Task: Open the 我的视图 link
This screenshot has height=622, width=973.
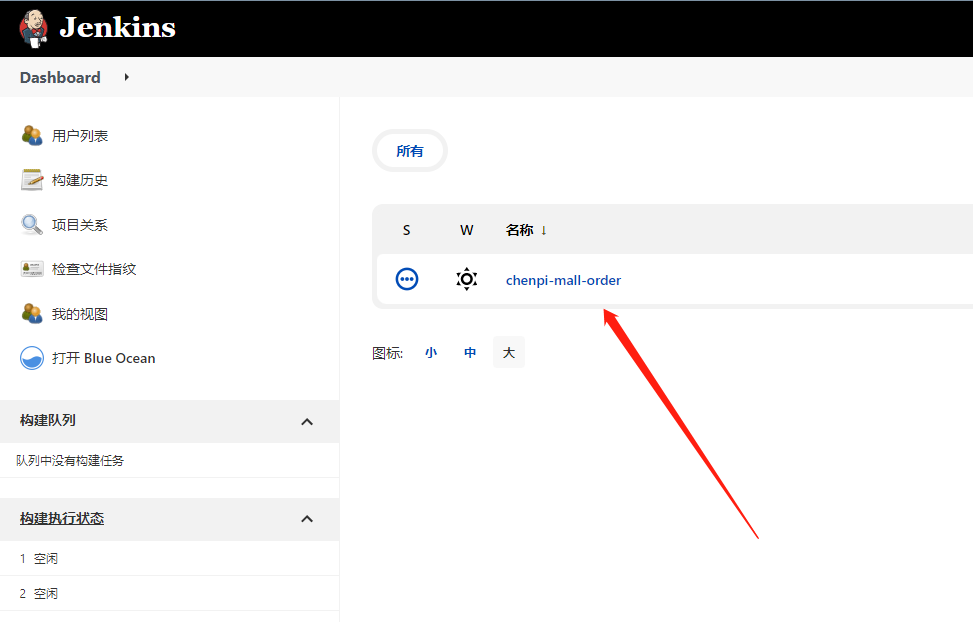Action: [80, 314]
